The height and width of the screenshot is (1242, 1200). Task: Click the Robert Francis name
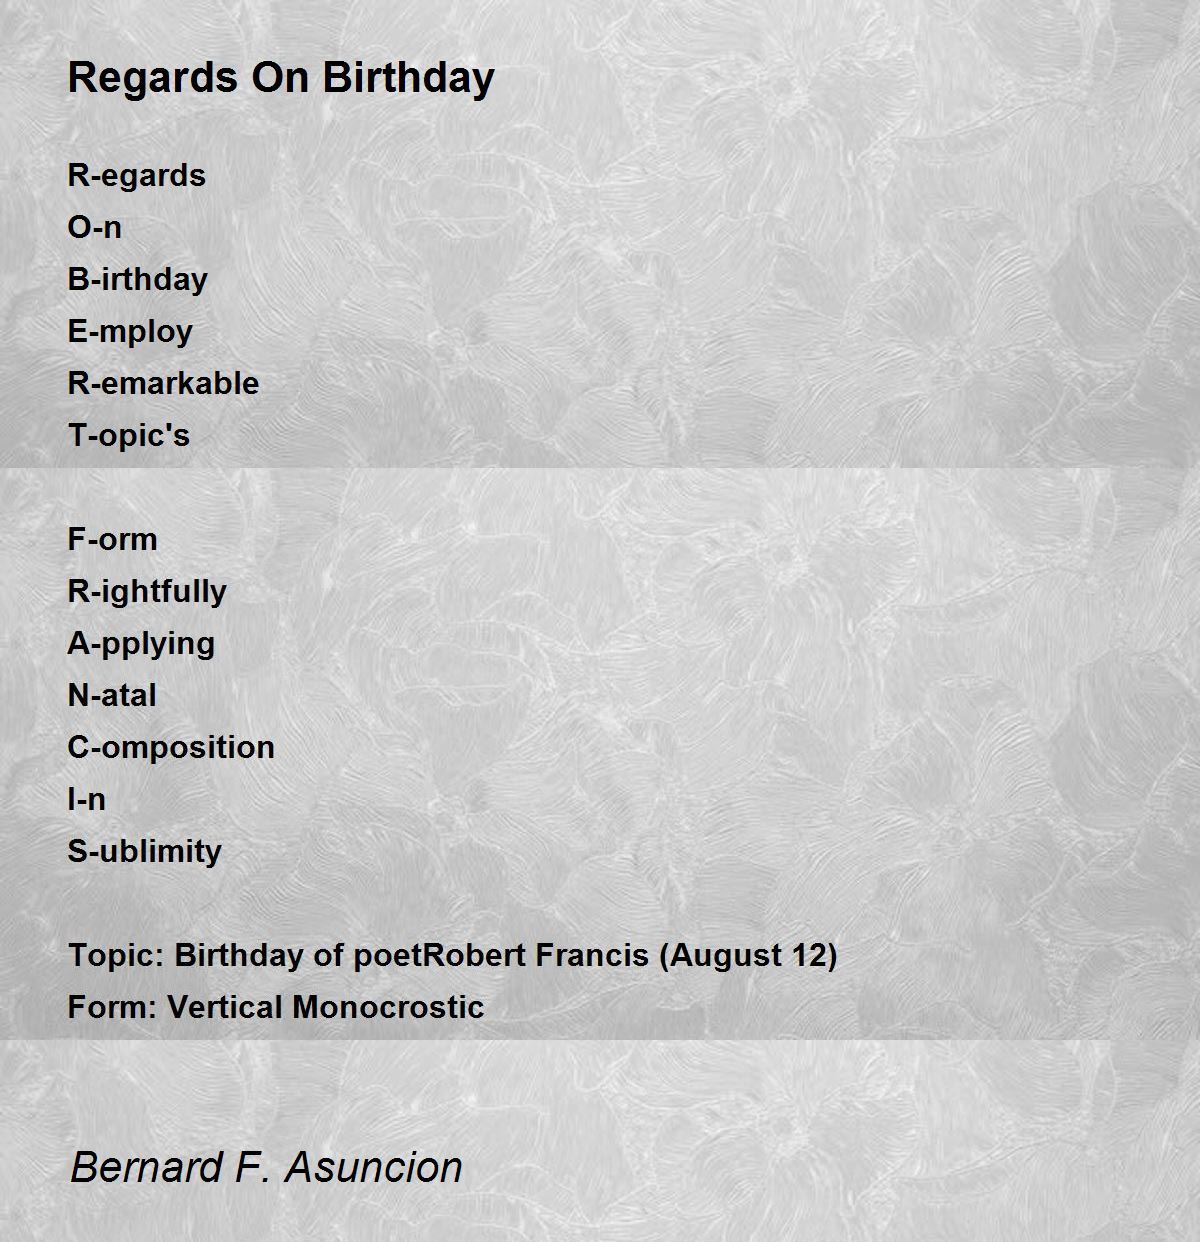point(536,955)
